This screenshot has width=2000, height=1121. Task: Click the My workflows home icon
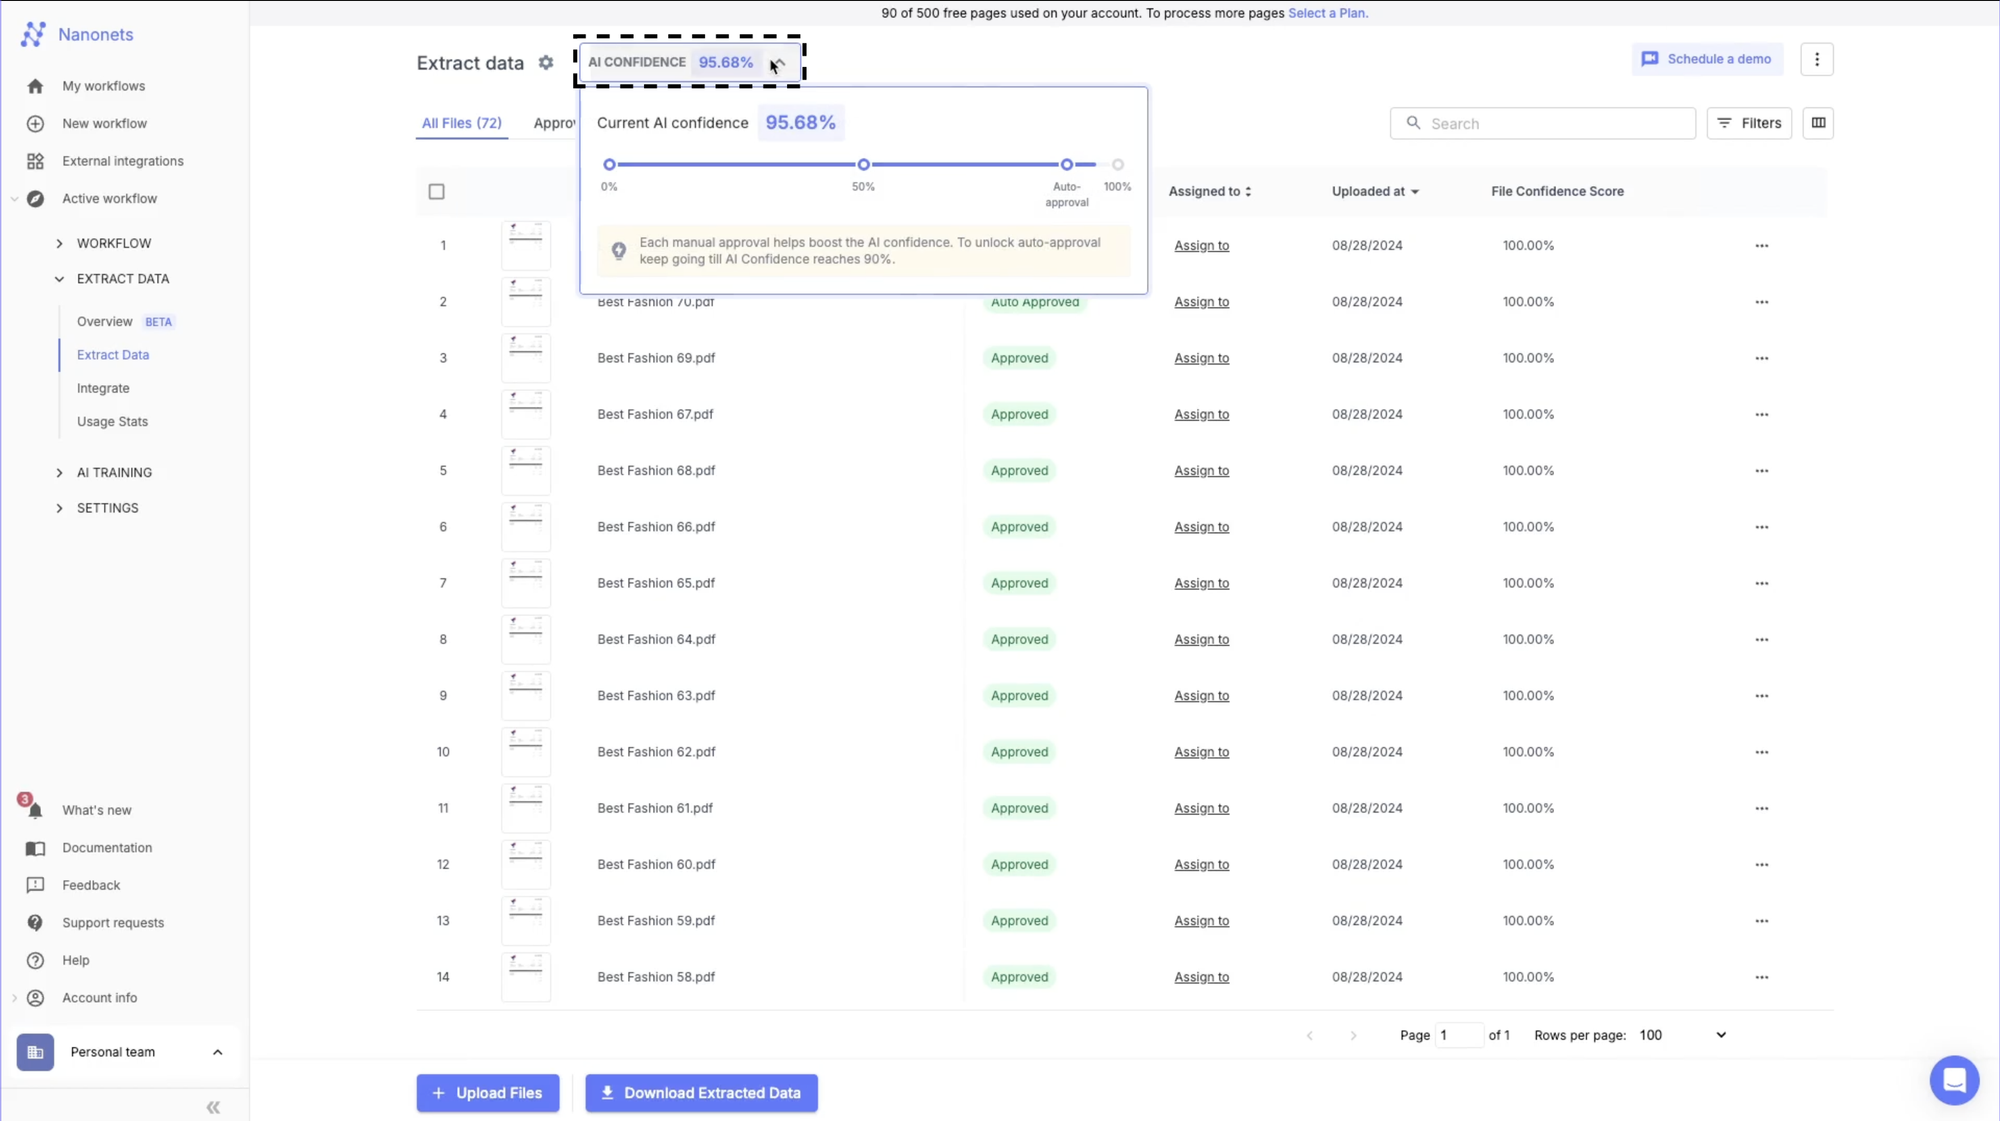[x=35, y=86]
